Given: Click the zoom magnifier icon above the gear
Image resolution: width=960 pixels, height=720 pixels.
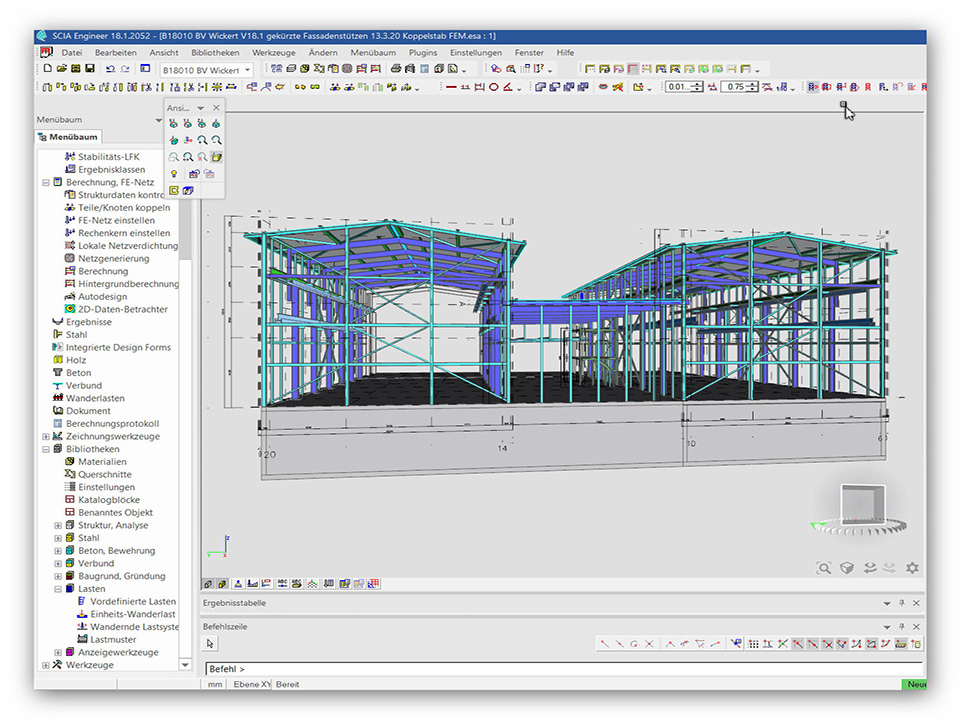Looking at the screenshot, I should (824, 567).
